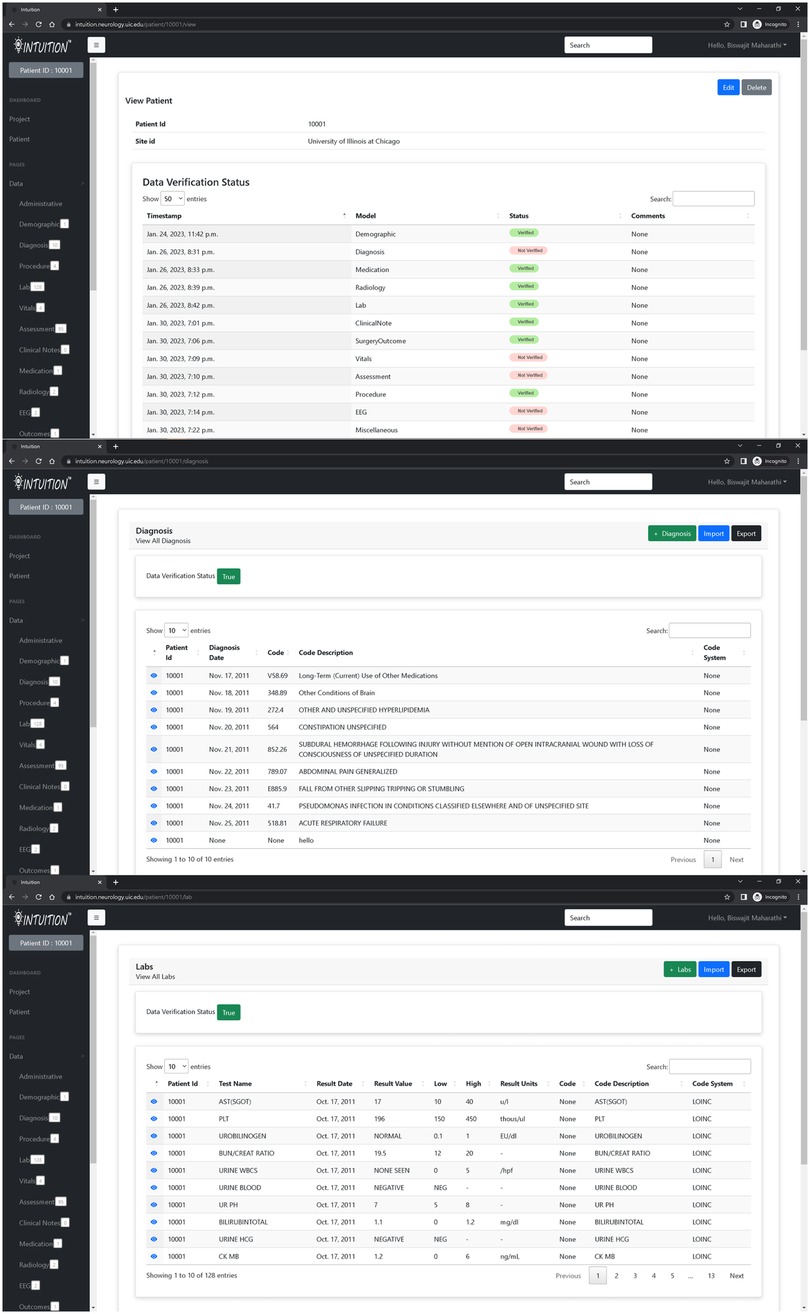
Task: Click the Search field above the diagnosis table
Action: (x=710, y=630)
